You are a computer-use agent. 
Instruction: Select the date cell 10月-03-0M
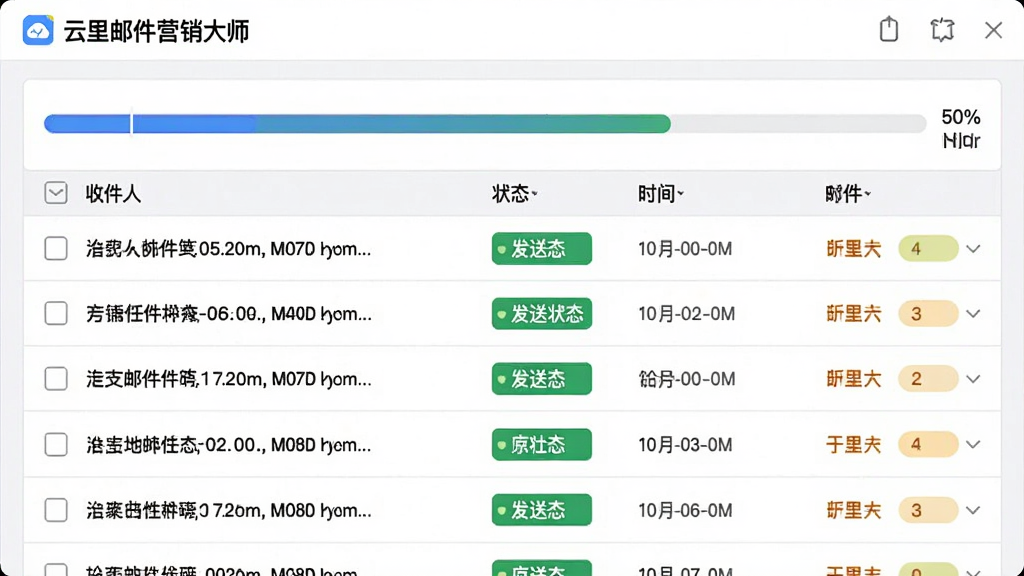pos(685,445)
